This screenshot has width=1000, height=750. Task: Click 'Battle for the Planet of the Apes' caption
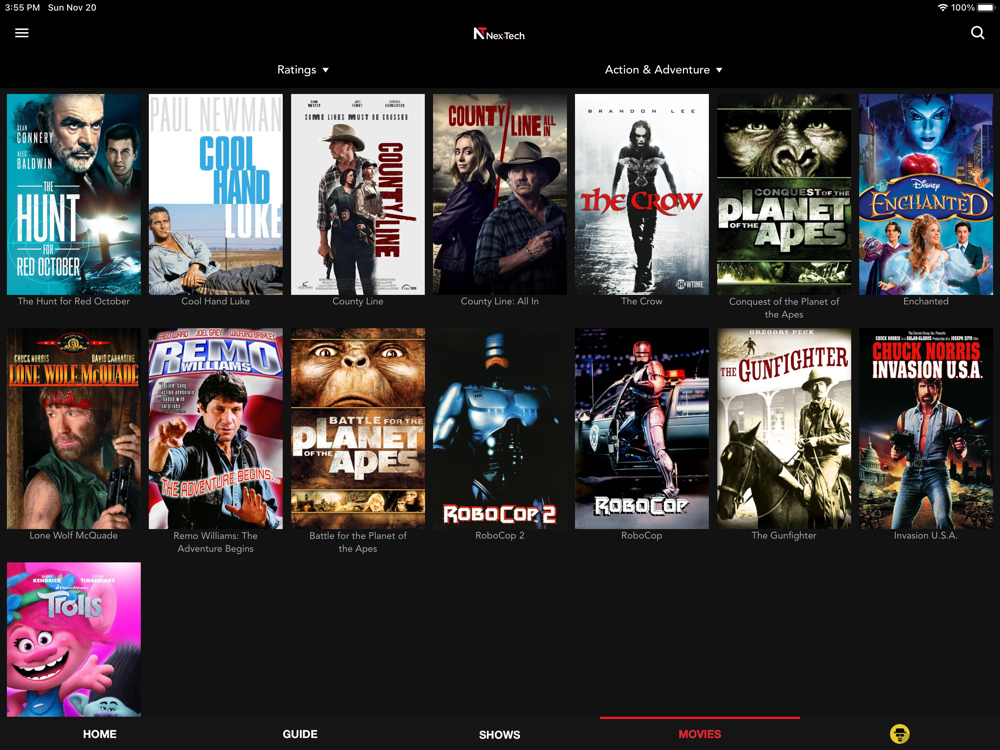pyautogui.click(x=358, y=542)
